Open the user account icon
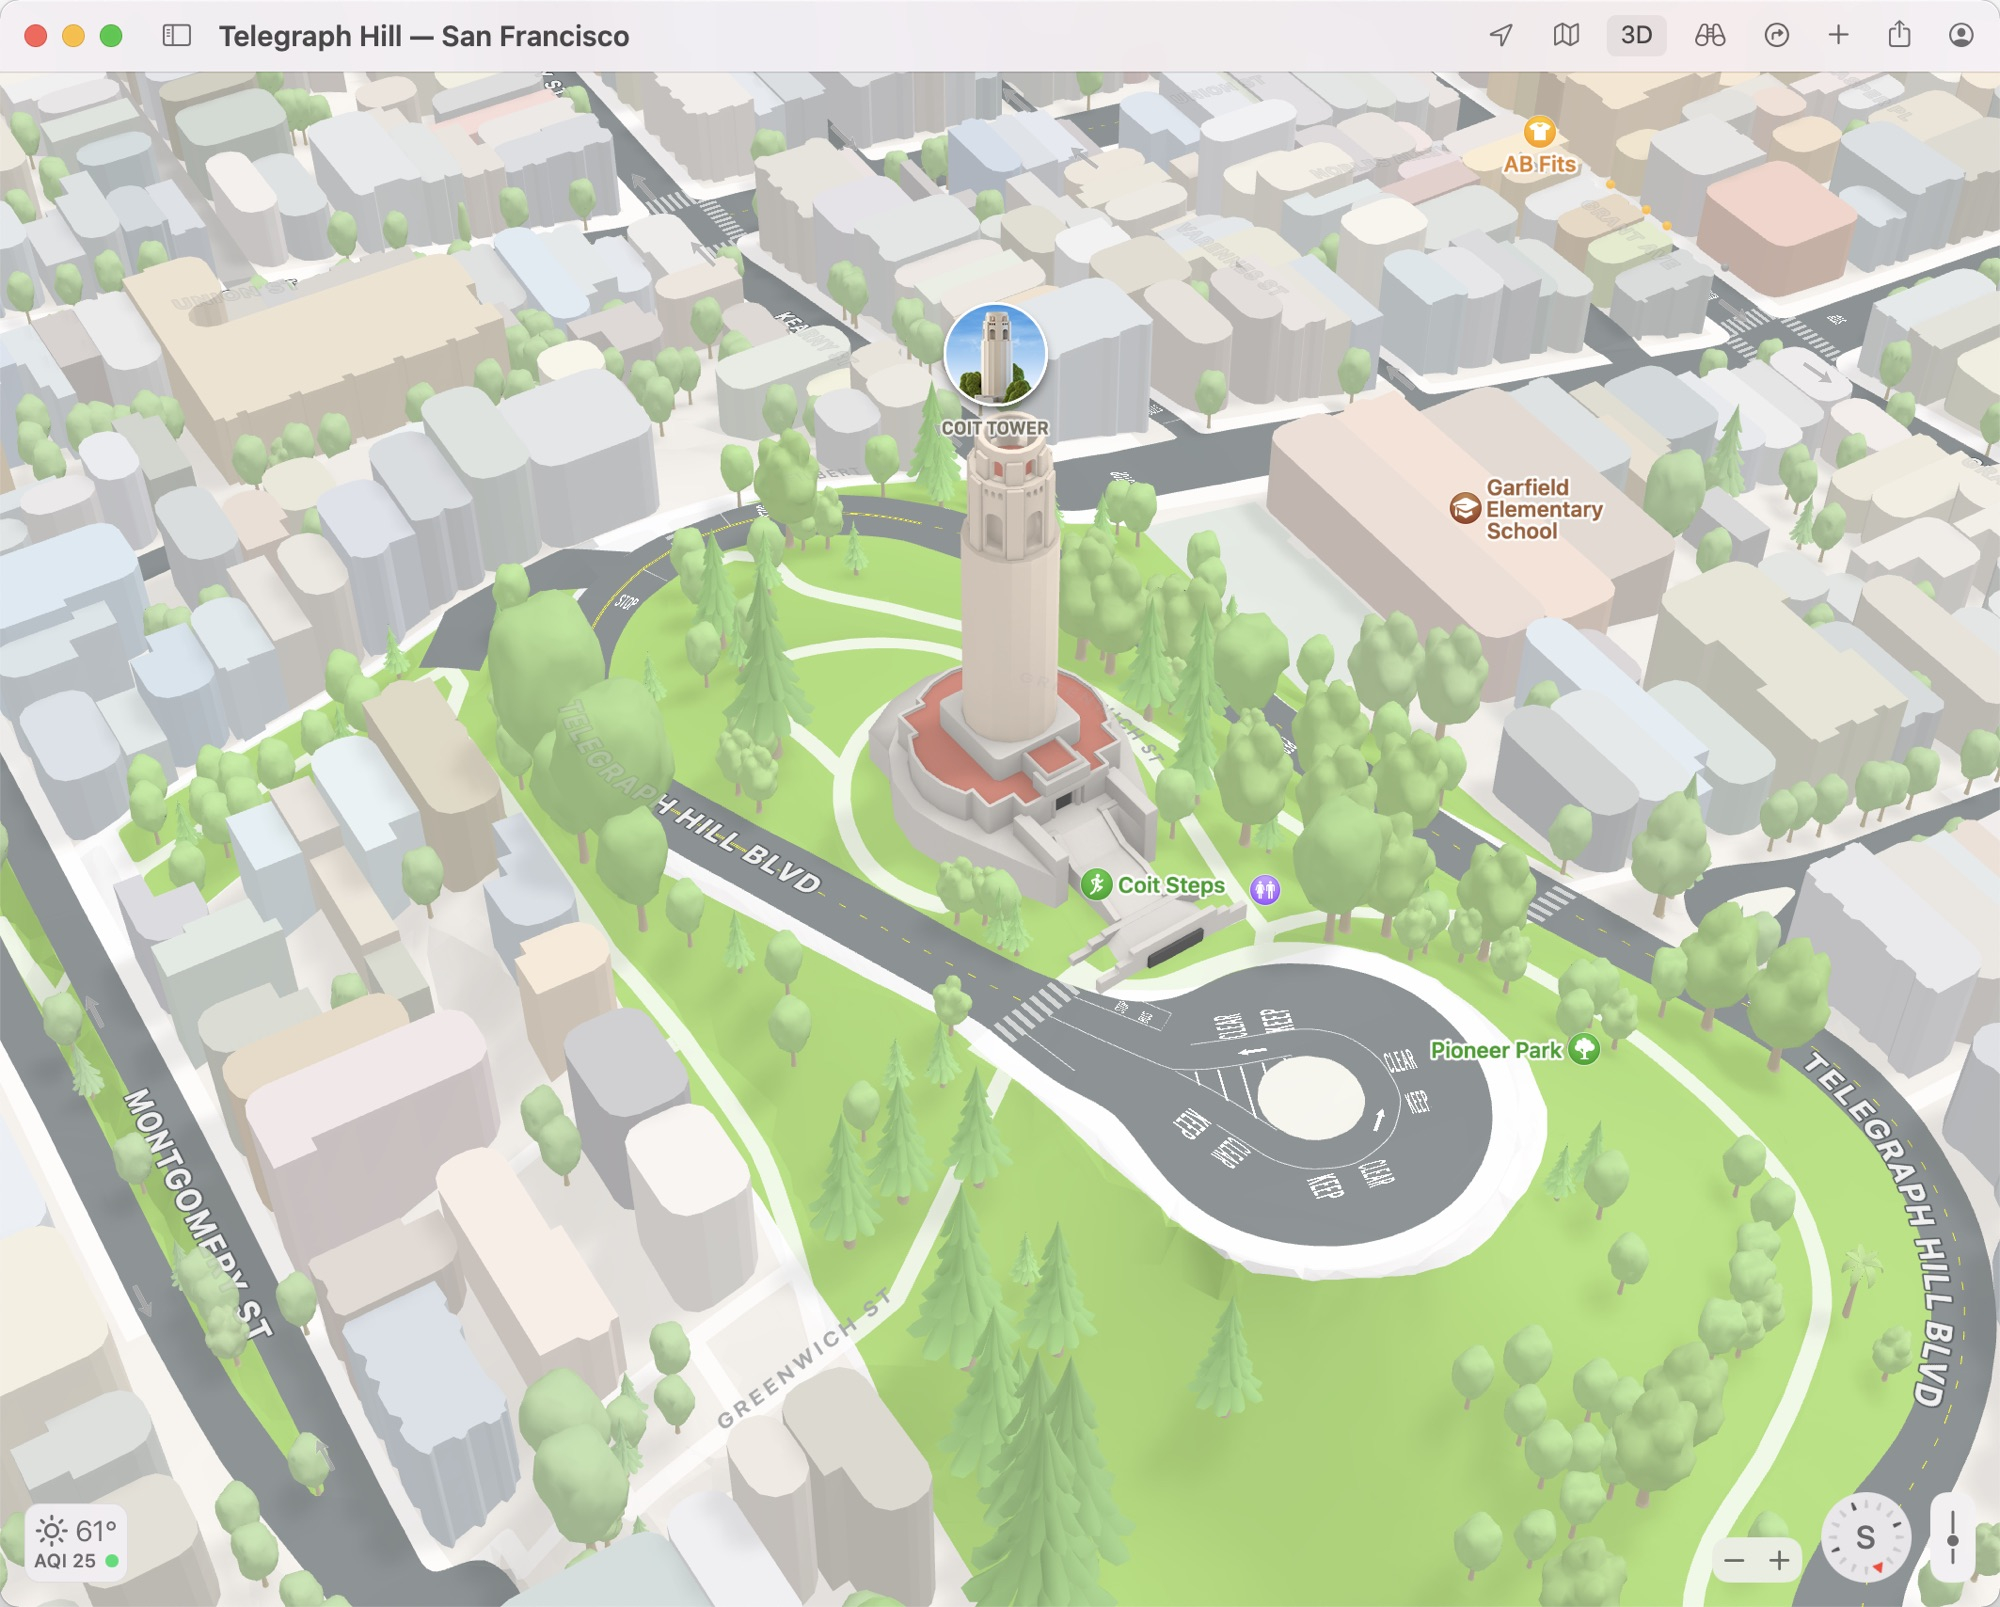Screen dimensions: 2000x1607 pyautogui.click(x=1961, y=36)
